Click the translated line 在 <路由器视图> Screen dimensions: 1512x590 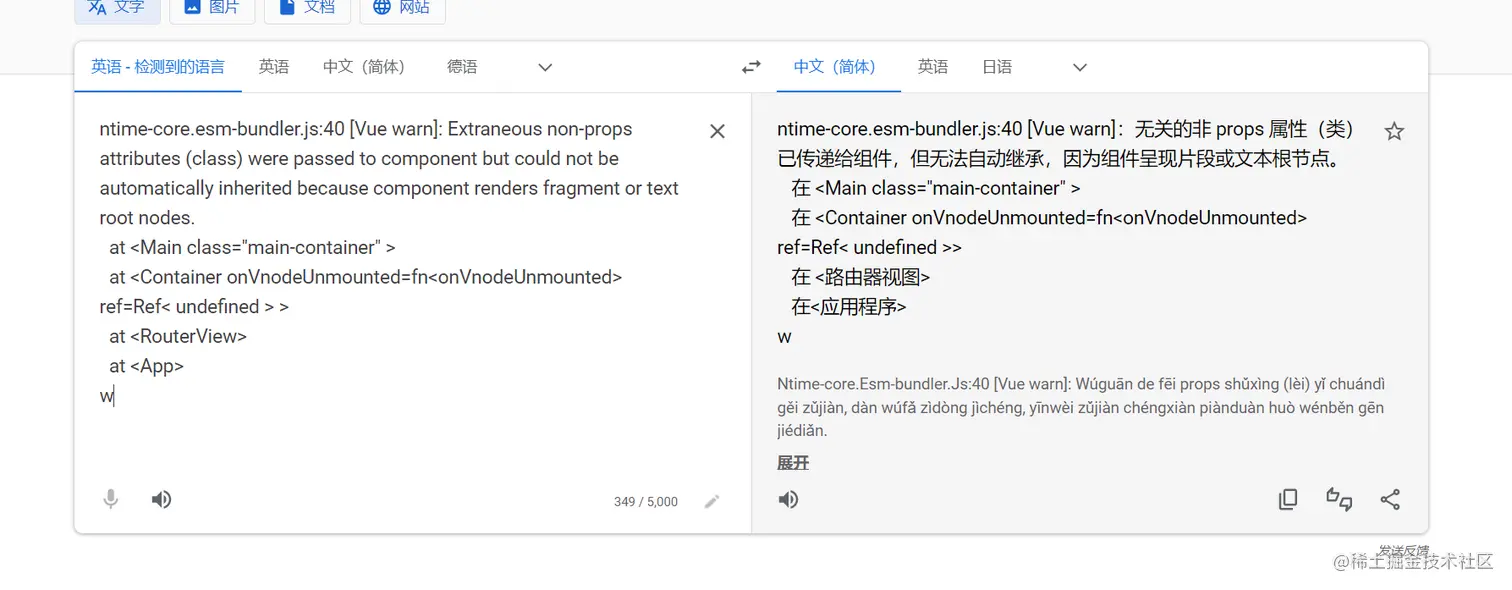pos(861,277)
